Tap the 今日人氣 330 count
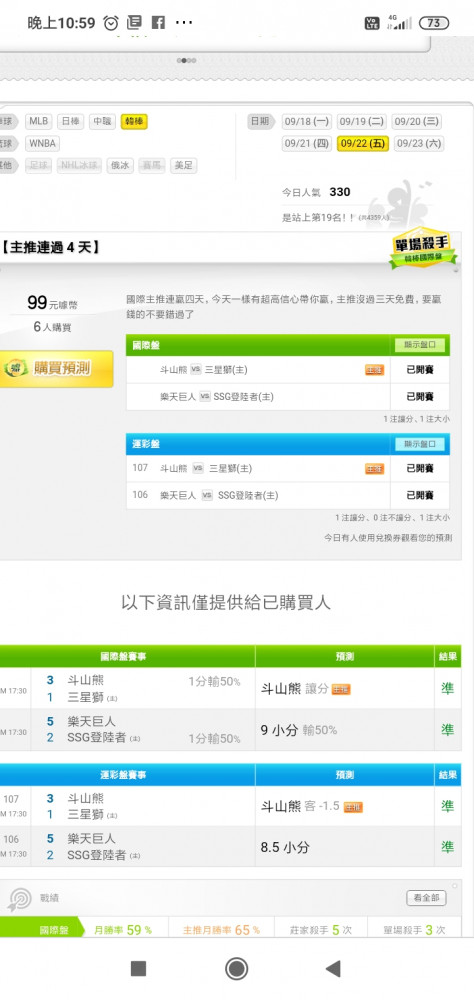 coord(316,192)
